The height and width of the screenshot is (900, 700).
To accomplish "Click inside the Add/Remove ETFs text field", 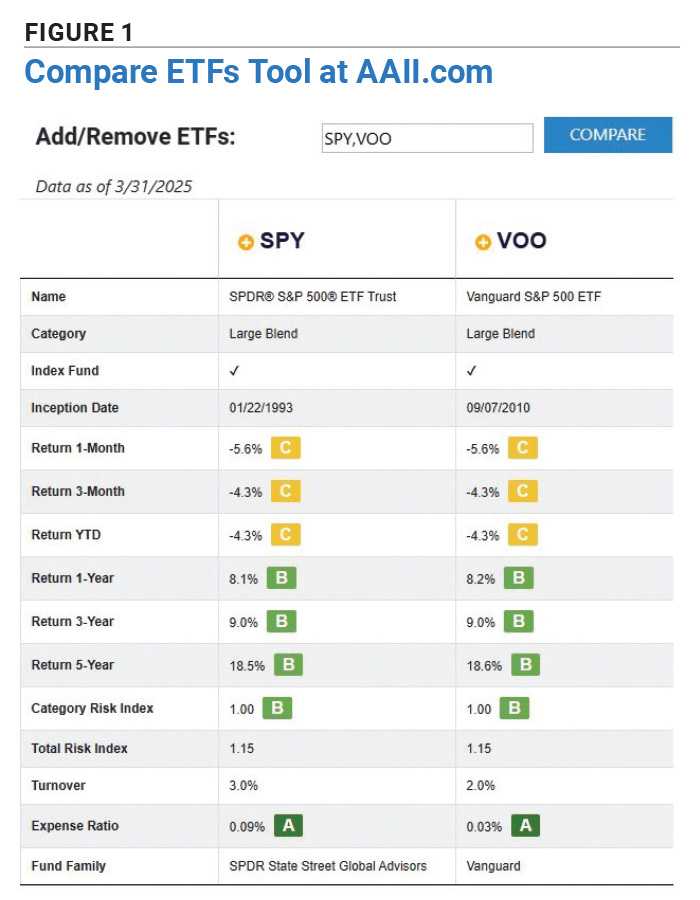I will 427,138.
